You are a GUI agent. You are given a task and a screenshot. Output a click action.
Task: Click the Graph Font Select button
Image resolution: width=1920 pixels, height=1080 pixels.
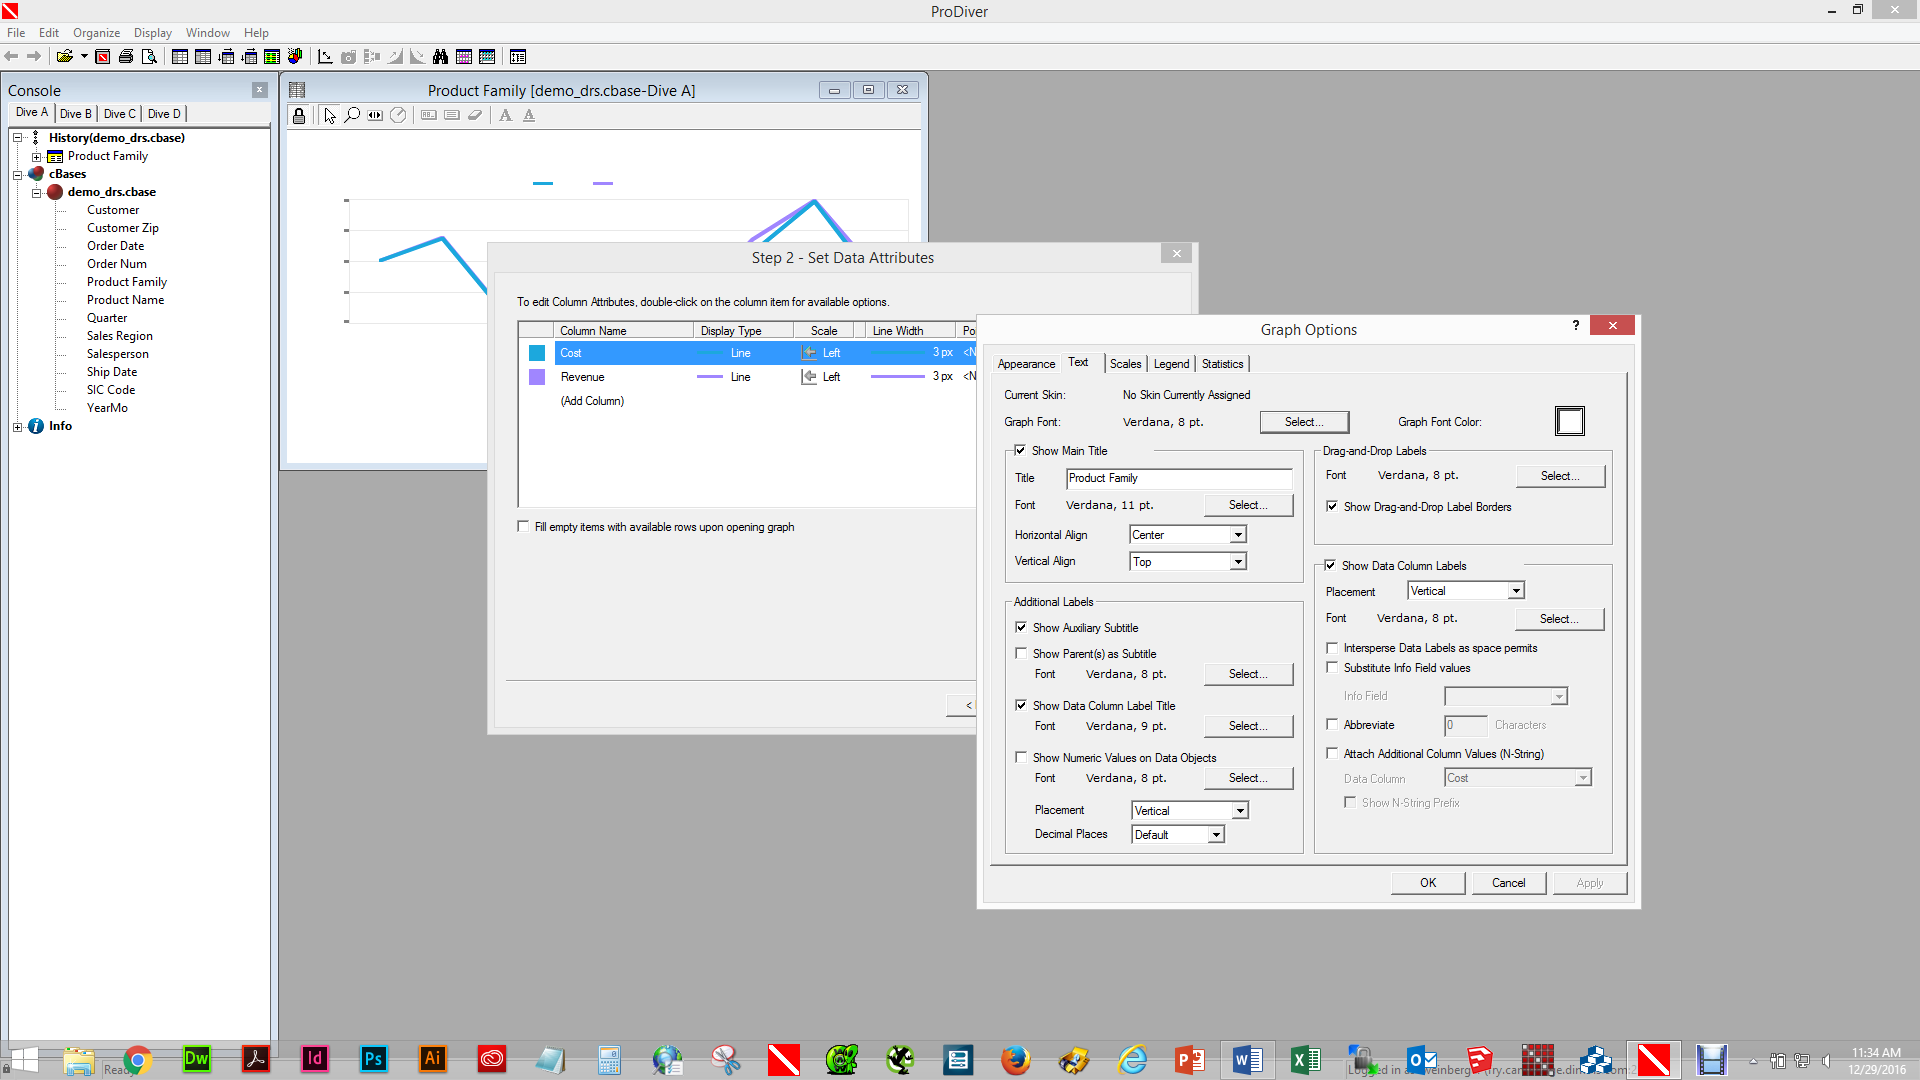click(x=1303, y=422)
